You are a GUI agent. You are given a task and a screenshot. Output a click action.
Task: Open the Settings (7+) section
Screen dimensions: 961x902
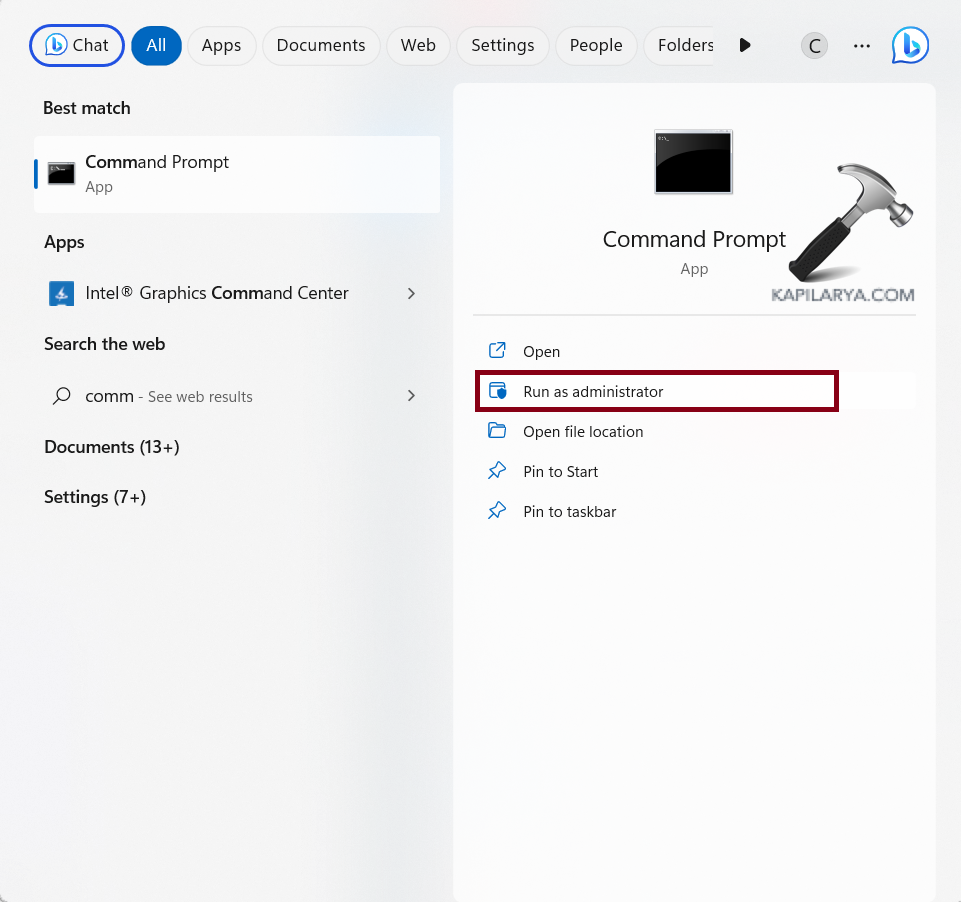95,497
